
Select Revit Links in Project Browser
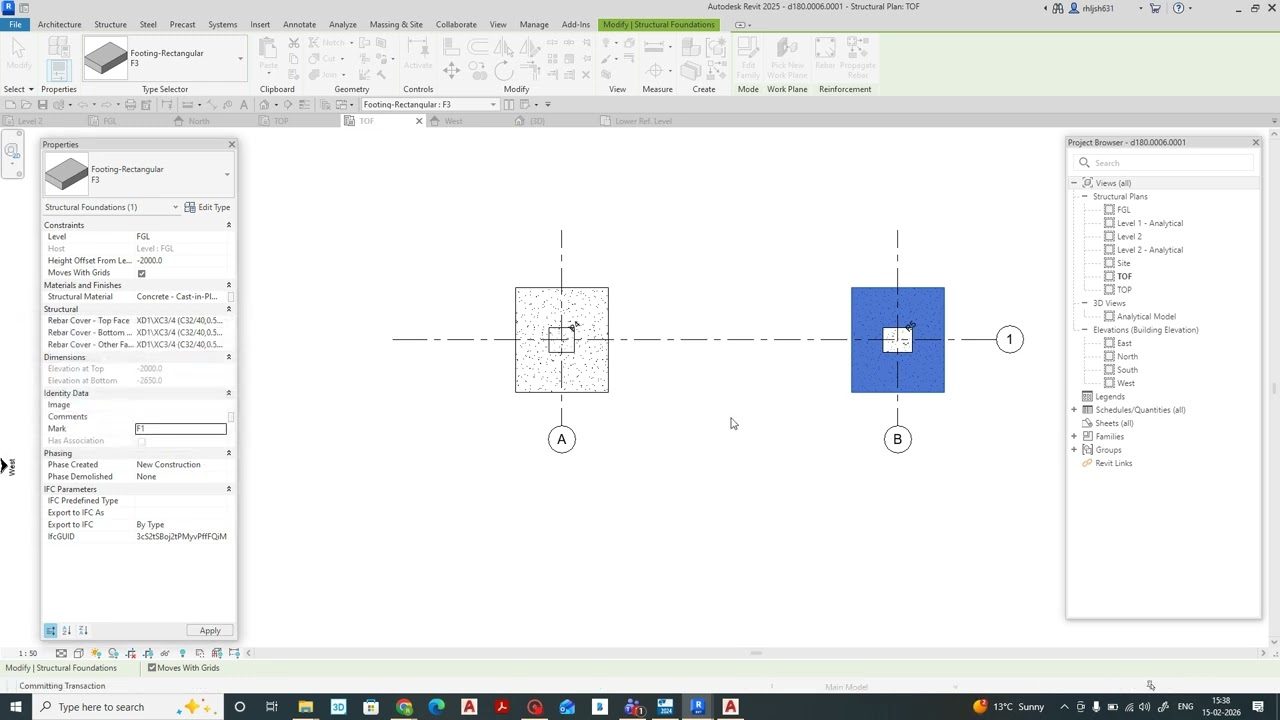[x=1113, y=463]
